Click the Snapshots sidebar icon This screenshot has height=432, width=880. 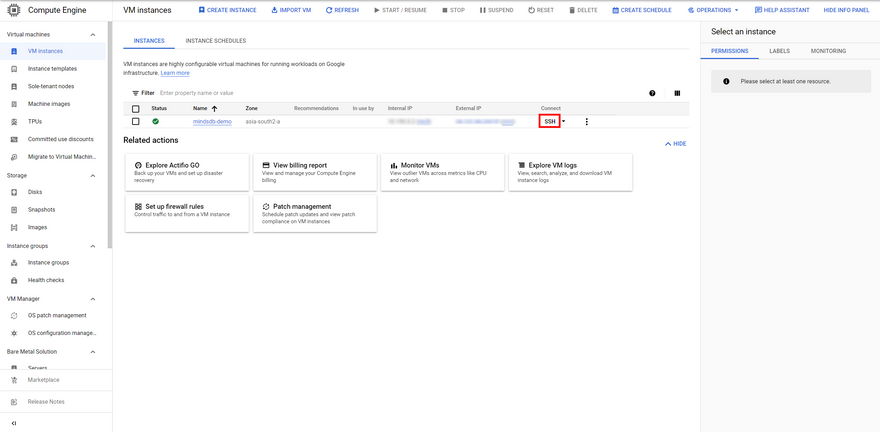click(x=14, y=210)
